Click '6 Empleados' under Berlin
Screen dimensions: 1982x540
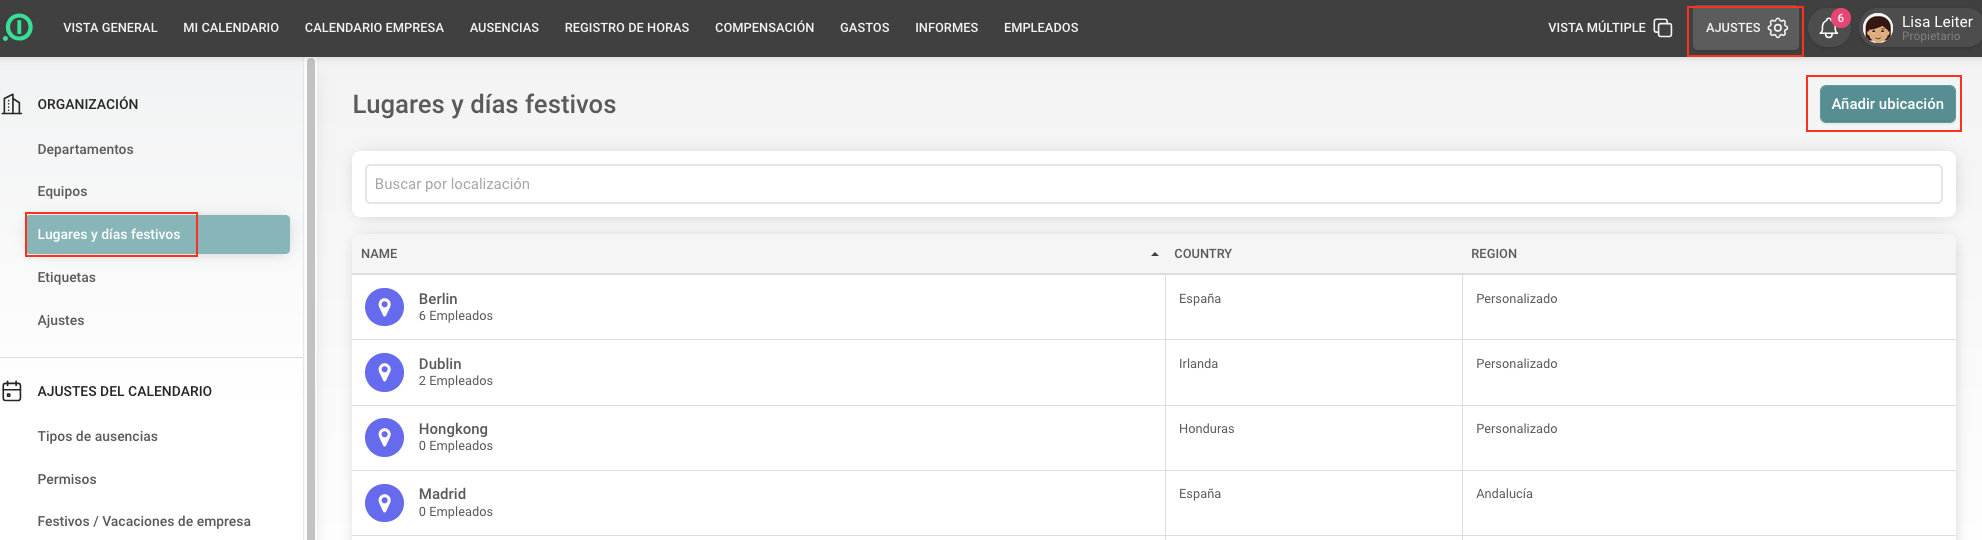tap(456, 316)
